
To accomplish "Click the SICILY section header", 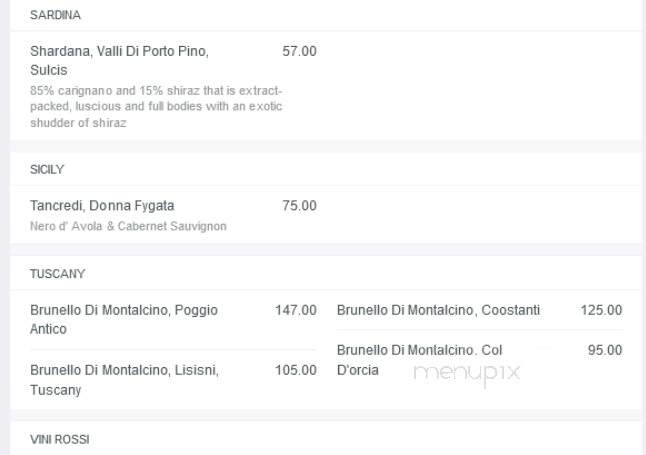I will [x=47, y=169].
